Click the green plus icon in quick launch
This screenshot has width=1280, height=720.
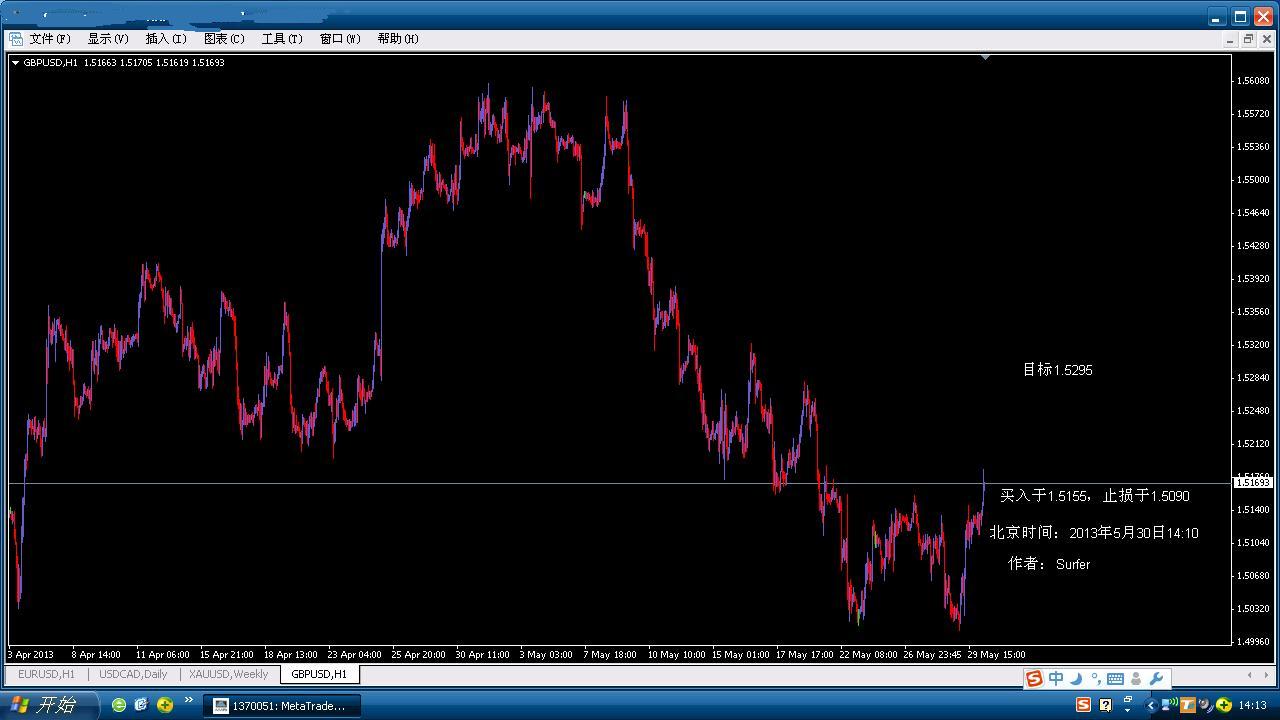[x=165, y=705]
